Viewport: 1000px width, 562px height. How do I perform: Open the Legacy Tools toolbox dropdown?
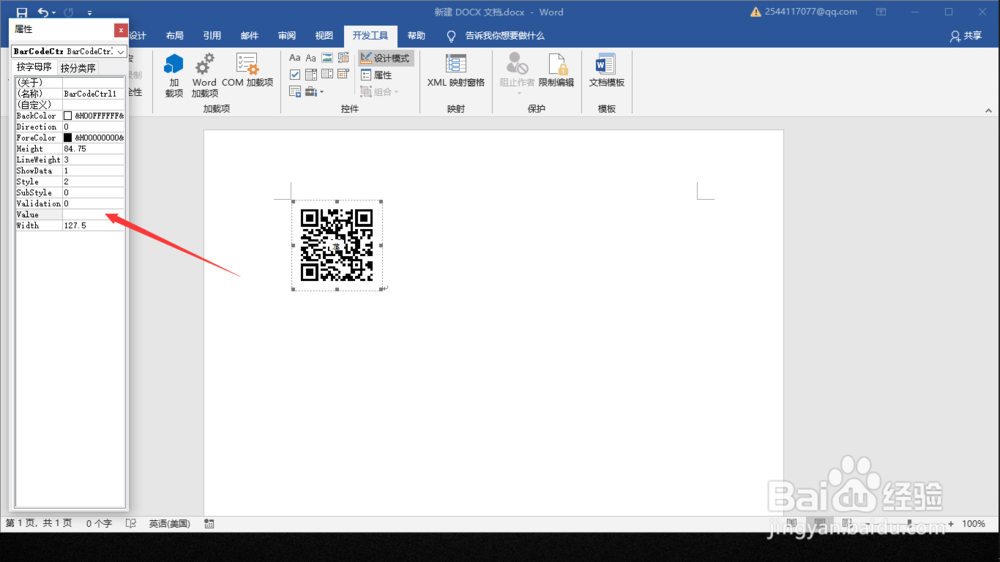pyautogui.click(x=314, y=92)
